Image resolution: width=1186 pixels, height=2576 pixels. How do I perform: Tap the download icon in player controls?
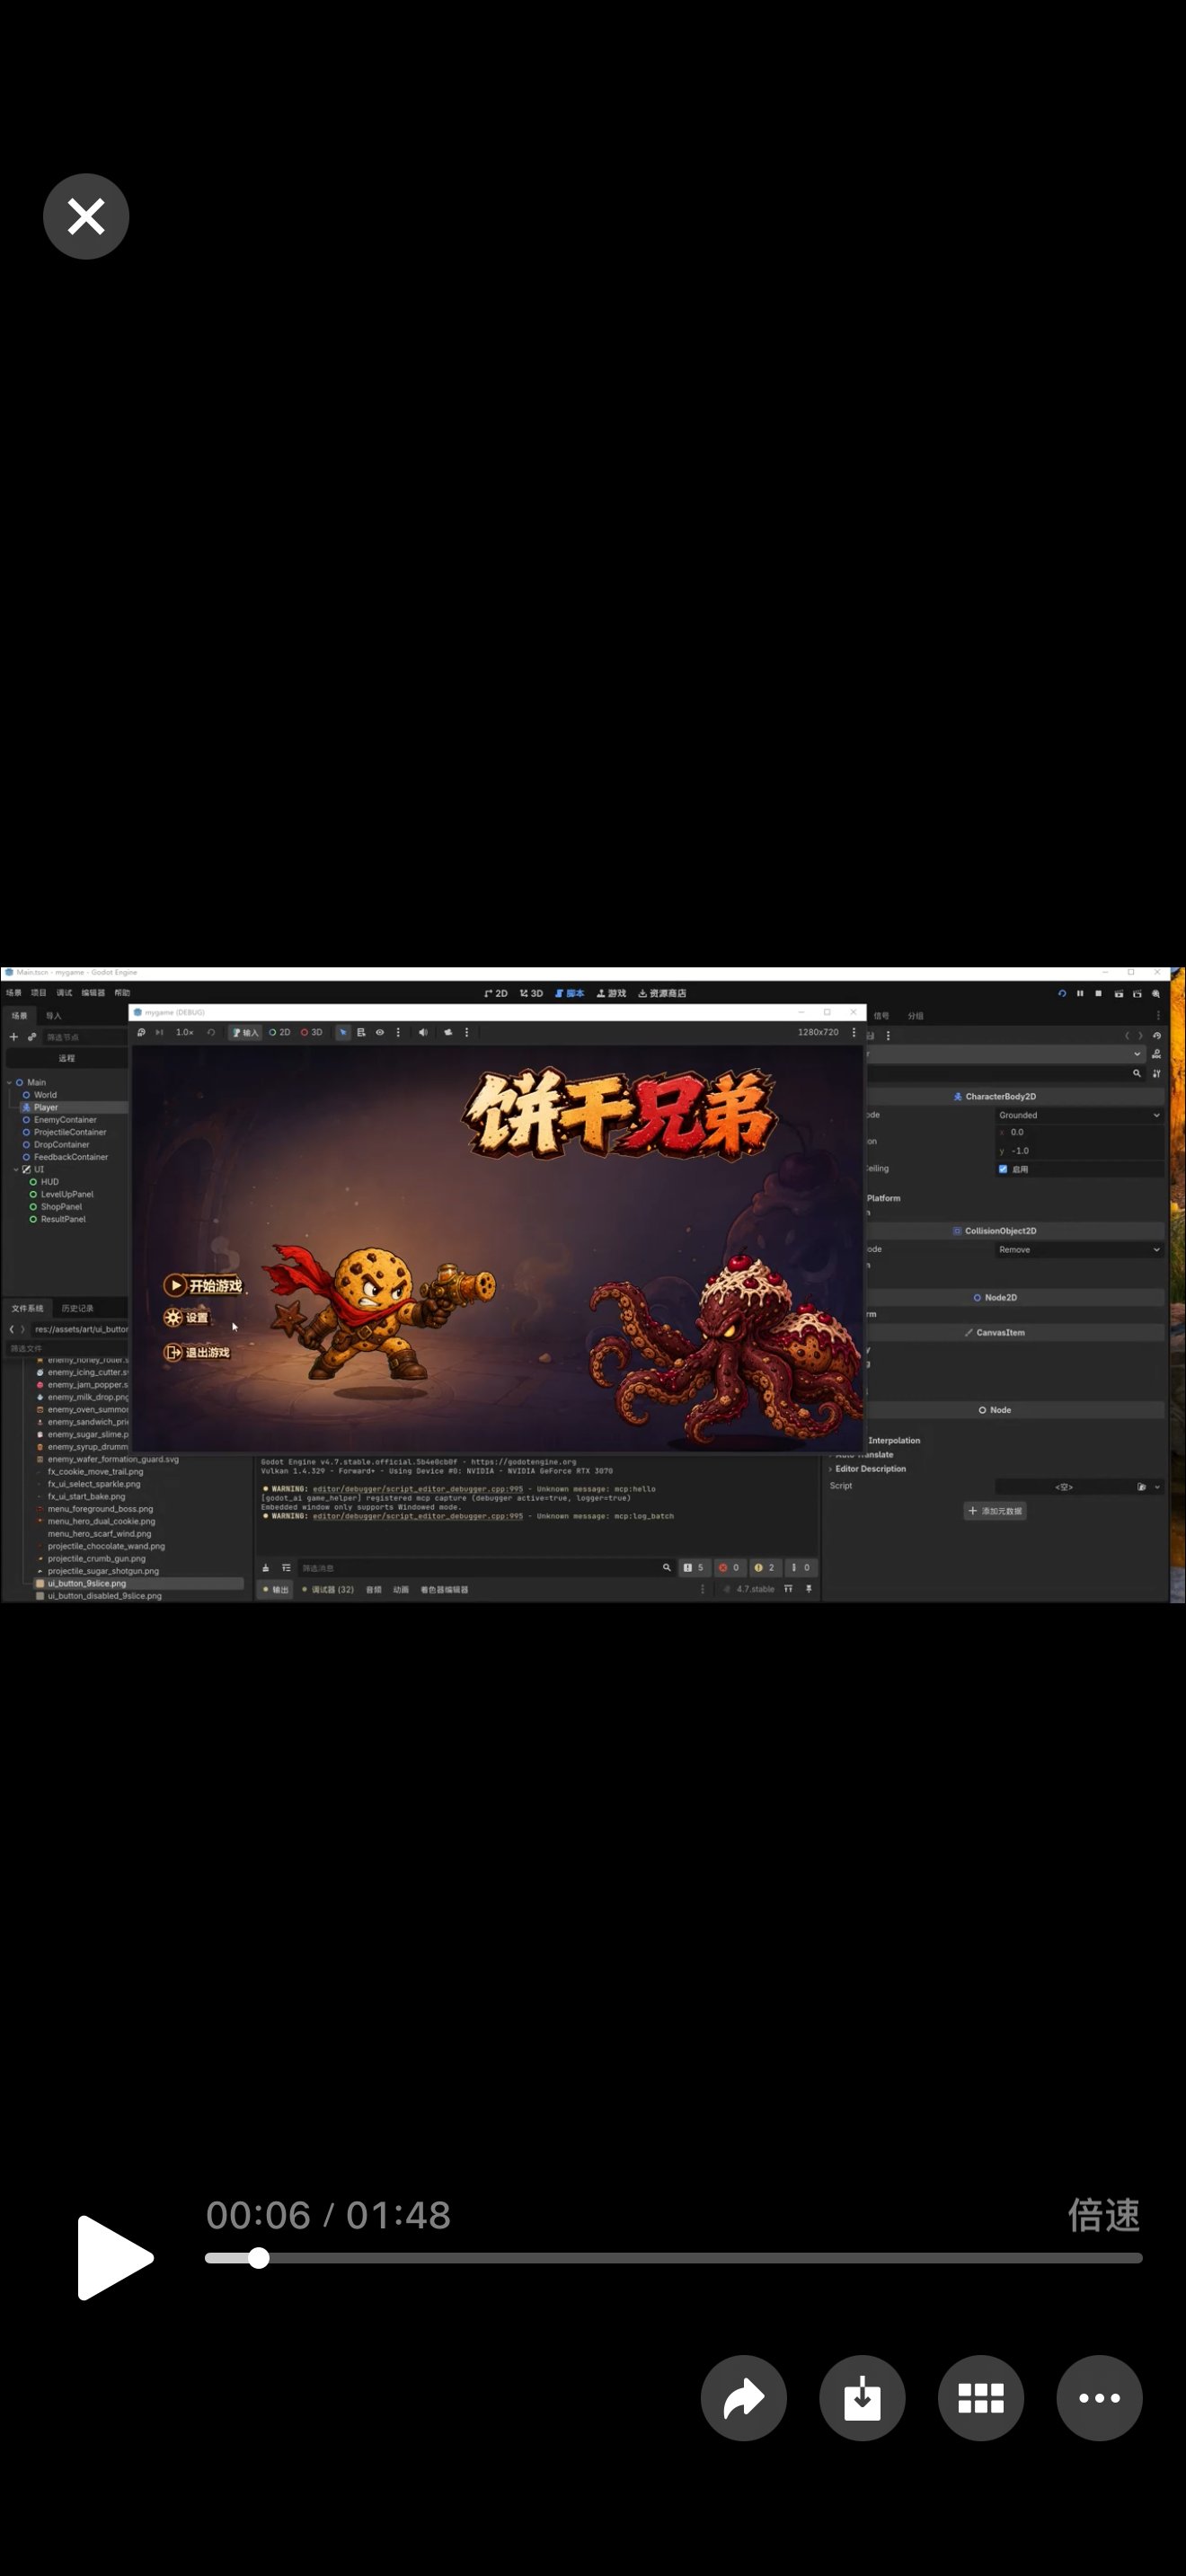pyautogui.click(x=862, y=2398)
